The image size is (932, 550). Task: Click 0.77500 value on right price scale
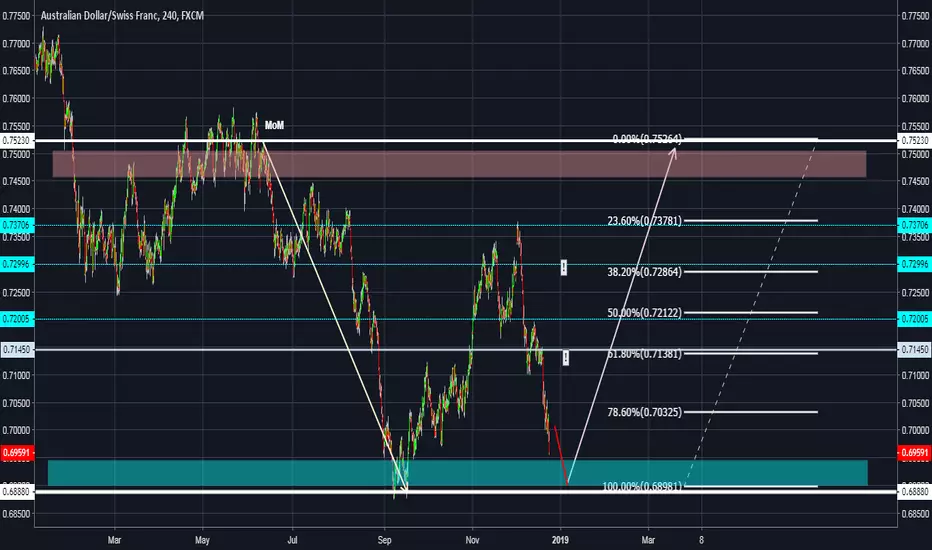[x=915, y=16]
